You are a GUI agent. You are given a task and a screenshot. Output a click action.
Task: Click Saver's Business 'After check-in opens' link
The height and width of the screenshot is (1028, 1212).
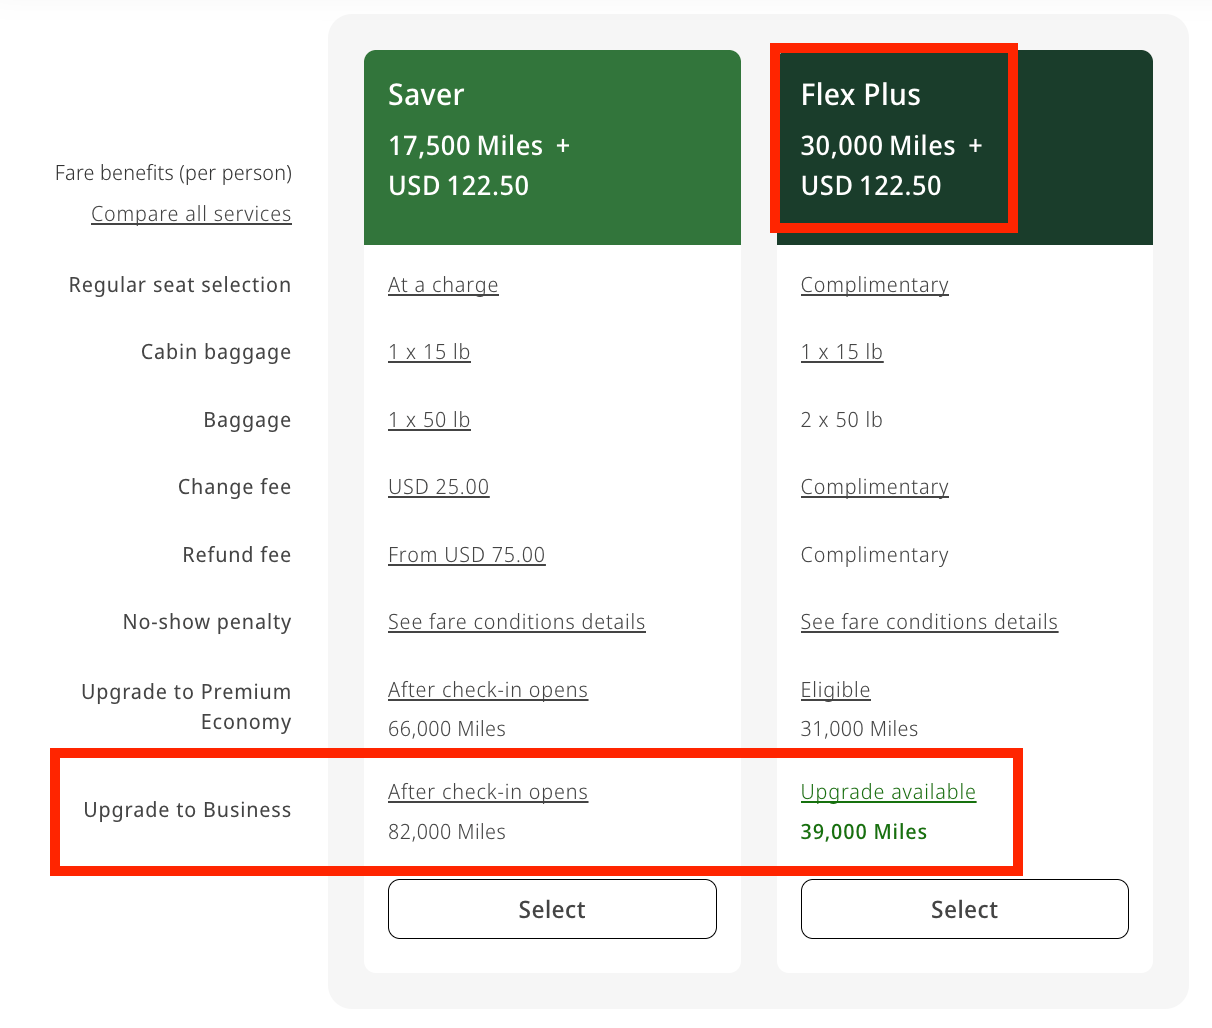488,792
